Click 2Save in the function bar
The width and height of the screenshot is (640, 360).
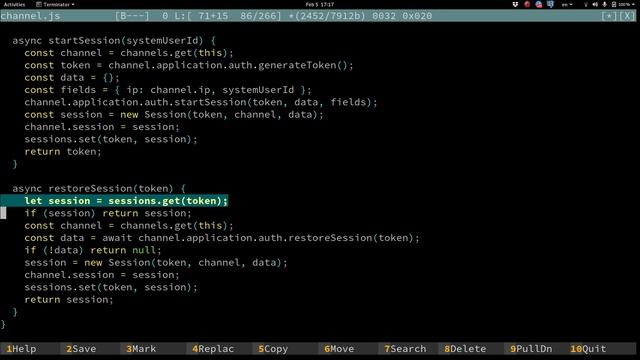pyautogui.click(x=81, y=349)
